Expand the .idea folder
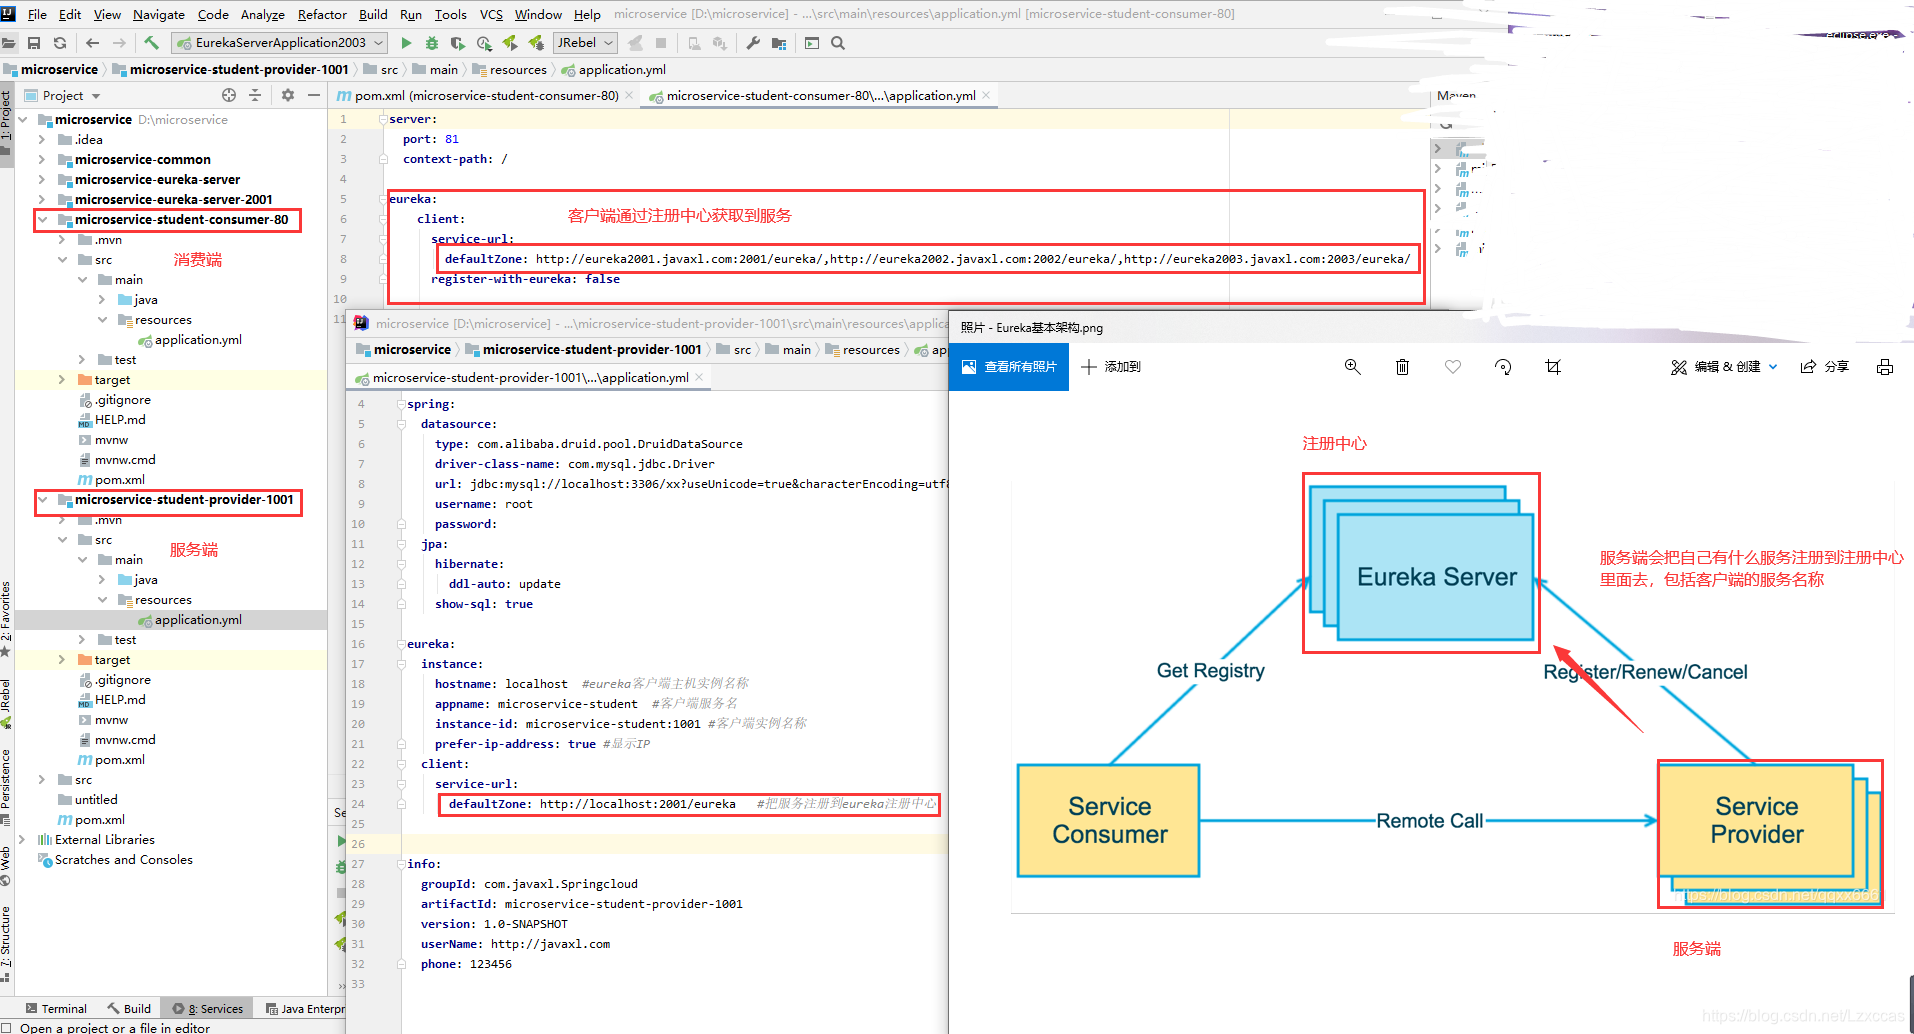This screenshot has width=1914, height=1034. (x=41, y=139)
